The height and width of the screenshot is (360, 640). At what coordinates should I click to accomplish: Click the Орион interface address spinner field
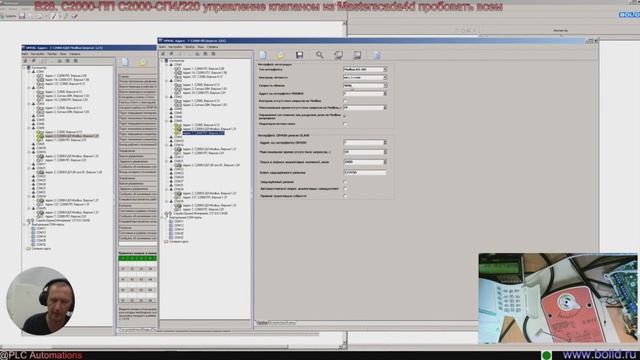click(x=365, y=142)
